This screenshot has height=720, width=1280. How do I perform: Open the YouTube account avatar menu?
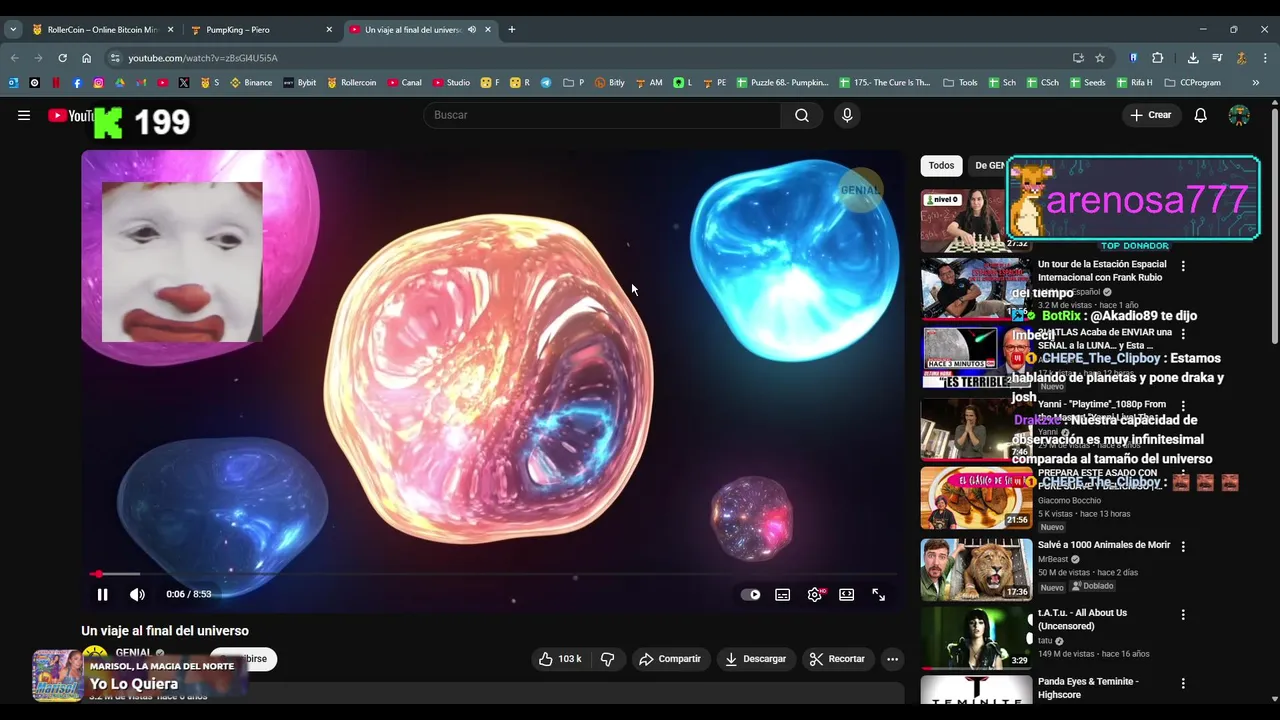click(x=1239, y=115)
